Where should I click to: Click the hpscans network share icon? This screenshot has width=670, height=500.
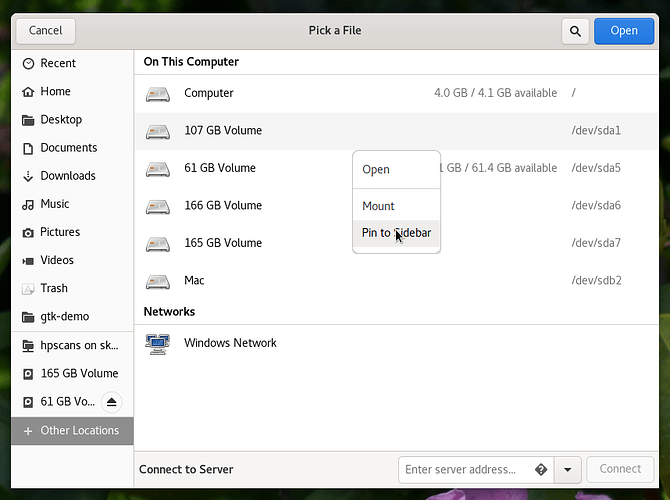click(28, 346)
